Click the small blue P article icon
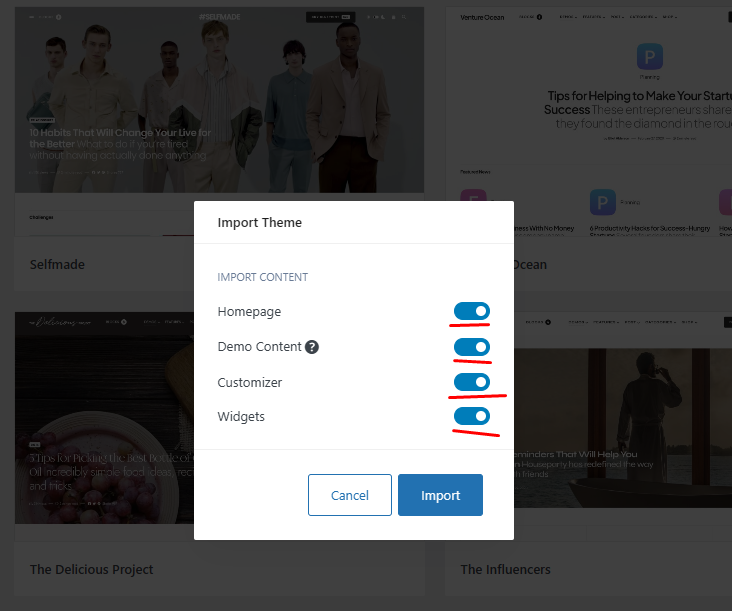Screen dimensions: 732x611 click(x=603, y=202)
